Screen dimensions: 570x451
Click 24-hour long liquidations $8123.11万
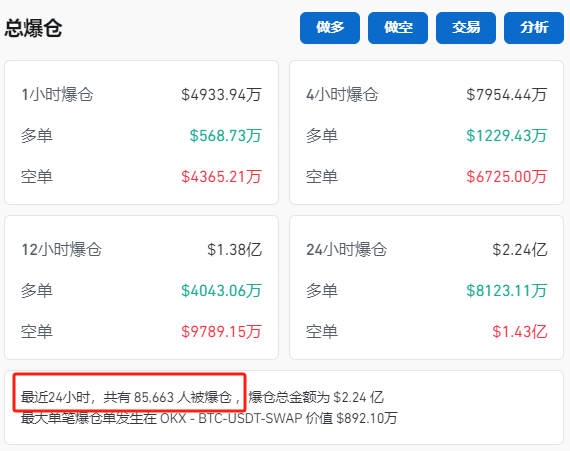506,291
